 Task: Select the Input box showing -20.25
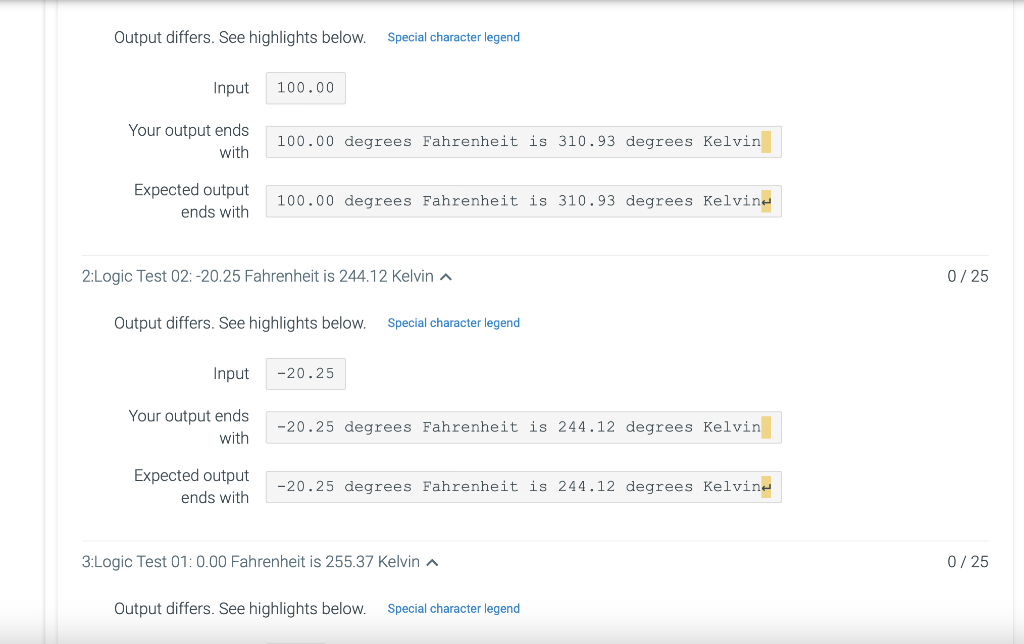point(305,373)
